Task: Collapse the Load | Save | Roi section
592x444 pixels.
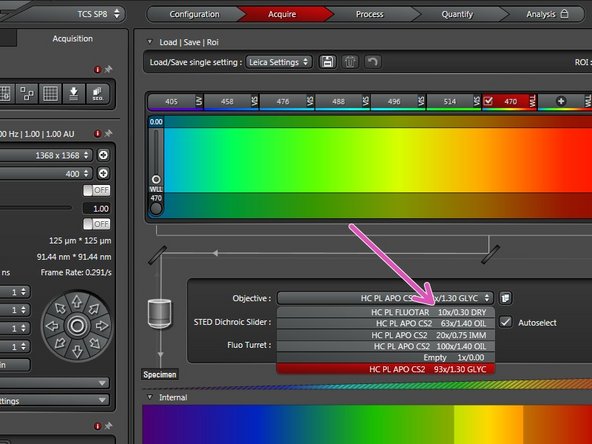Action: [x=150, y=42]
